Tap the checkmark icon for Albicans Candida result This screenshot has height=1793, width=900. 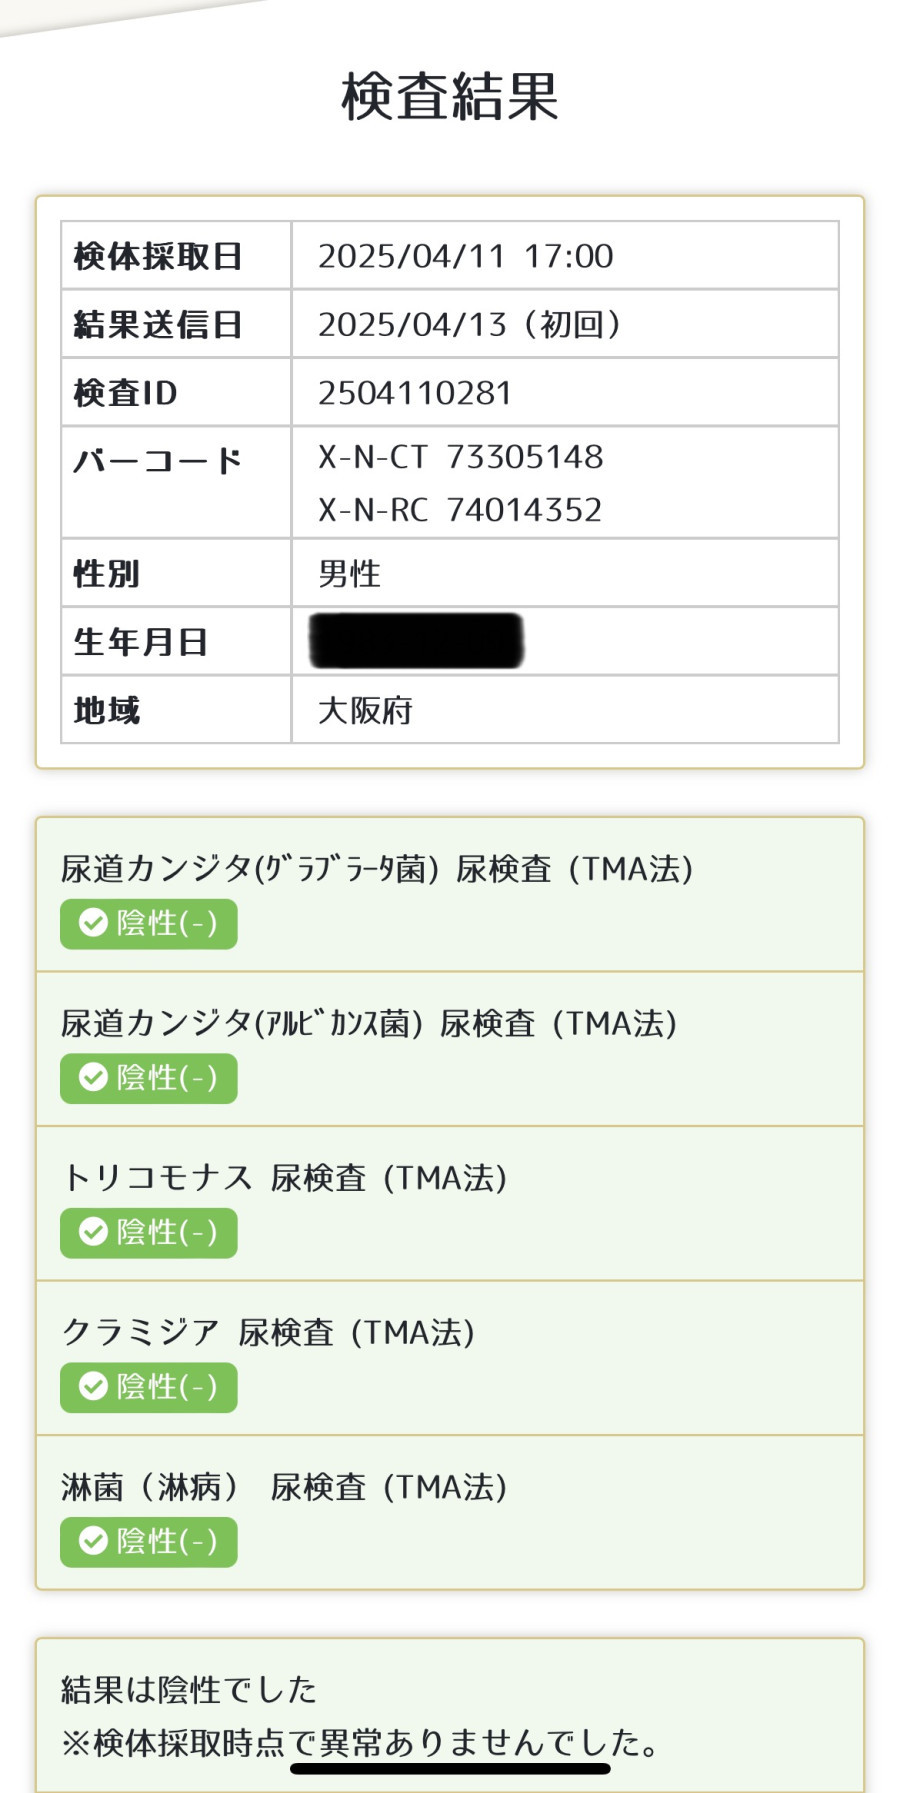[93, 1077]
